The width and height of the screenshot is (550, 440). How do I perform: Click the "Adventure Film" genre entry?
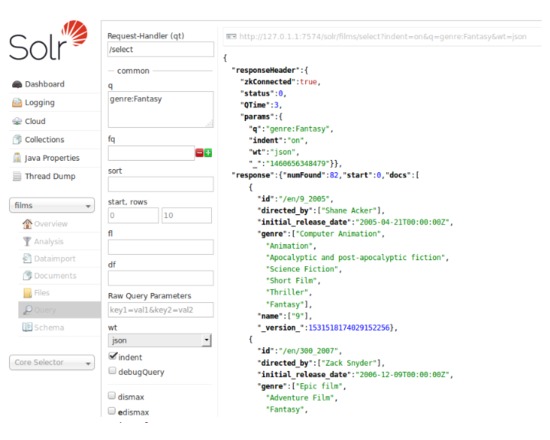coord(300,398)
